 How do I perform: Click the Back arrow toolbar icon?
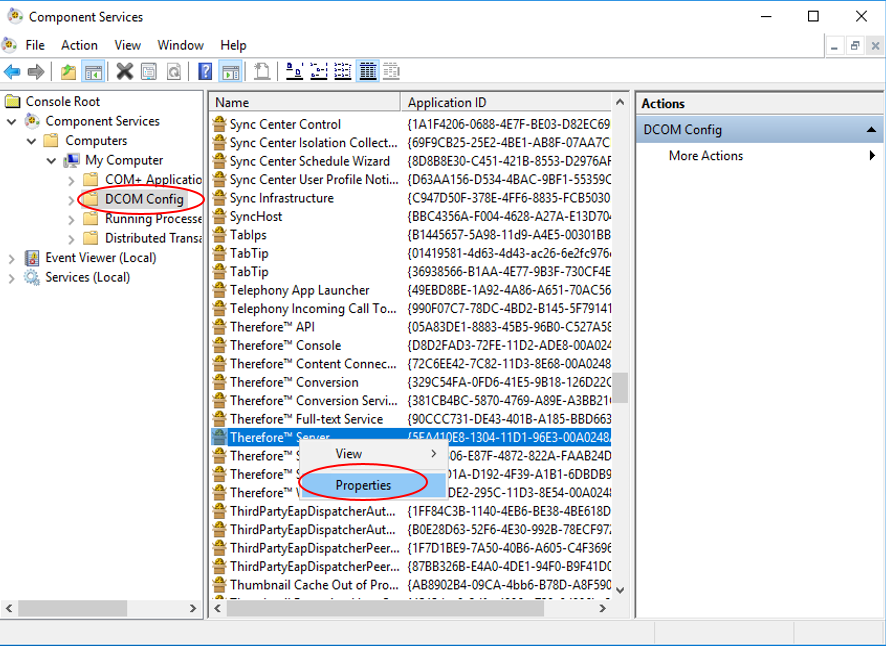point(12,71)
